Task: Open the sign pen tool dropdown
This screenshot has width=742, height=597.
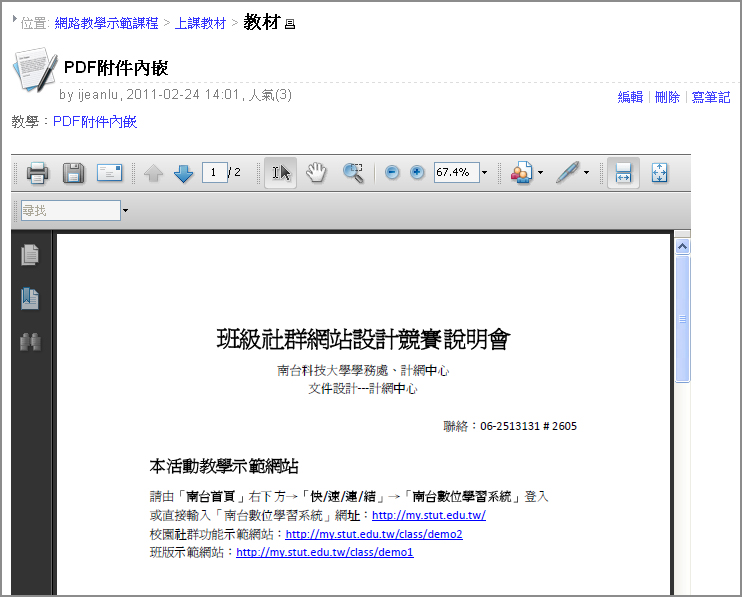Action: coord(586,173)
